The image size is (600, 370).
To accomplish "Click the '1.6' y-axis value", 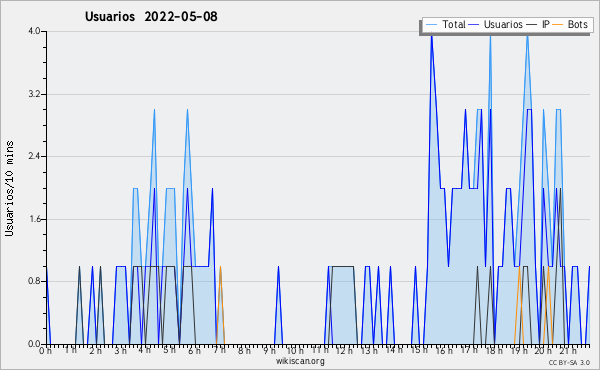I will (34, 219).
